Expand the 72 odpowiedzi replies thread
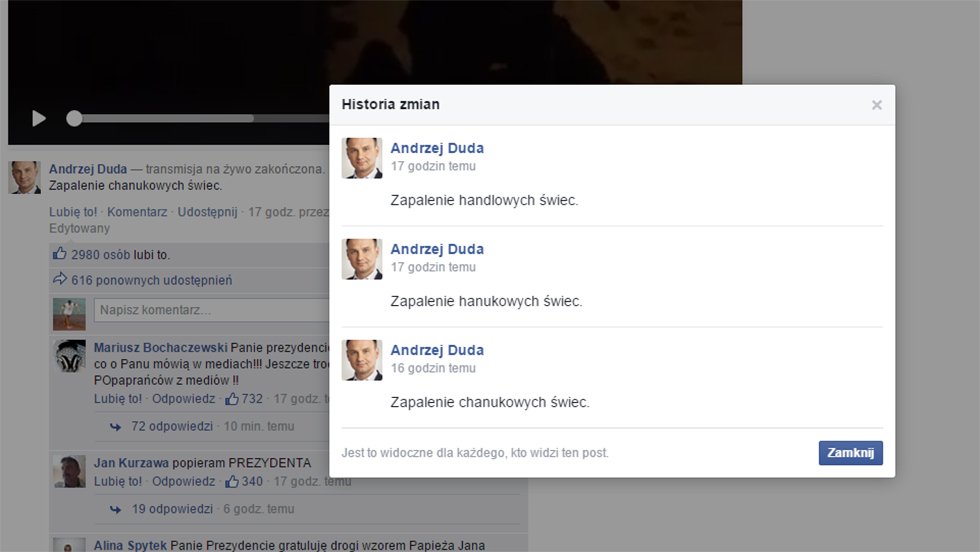 [172, 426]
